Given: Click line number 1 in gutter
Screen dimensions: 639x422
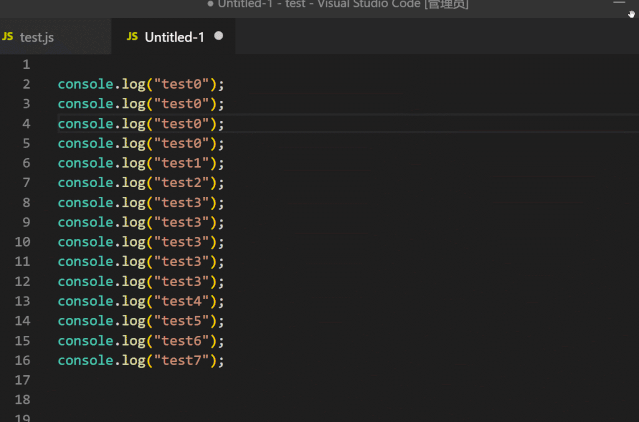Looking at the screenshot, I should (x=26, y=64).
